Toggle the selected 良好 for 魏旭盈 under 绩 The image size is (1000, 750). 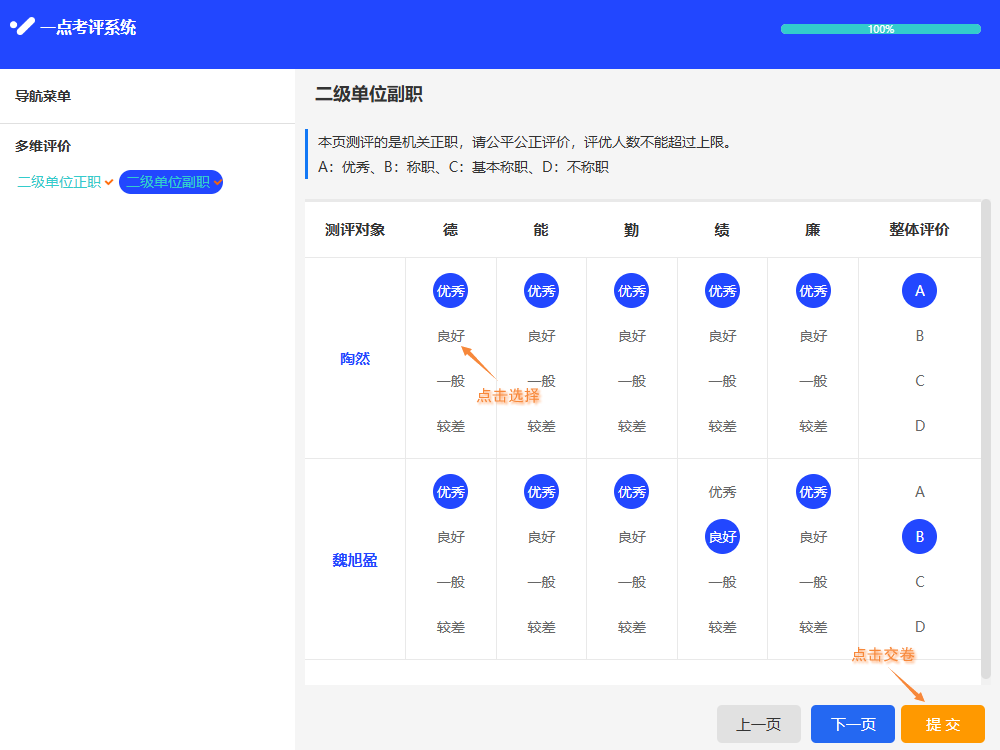pyautogui.click(x=722, y=536)
